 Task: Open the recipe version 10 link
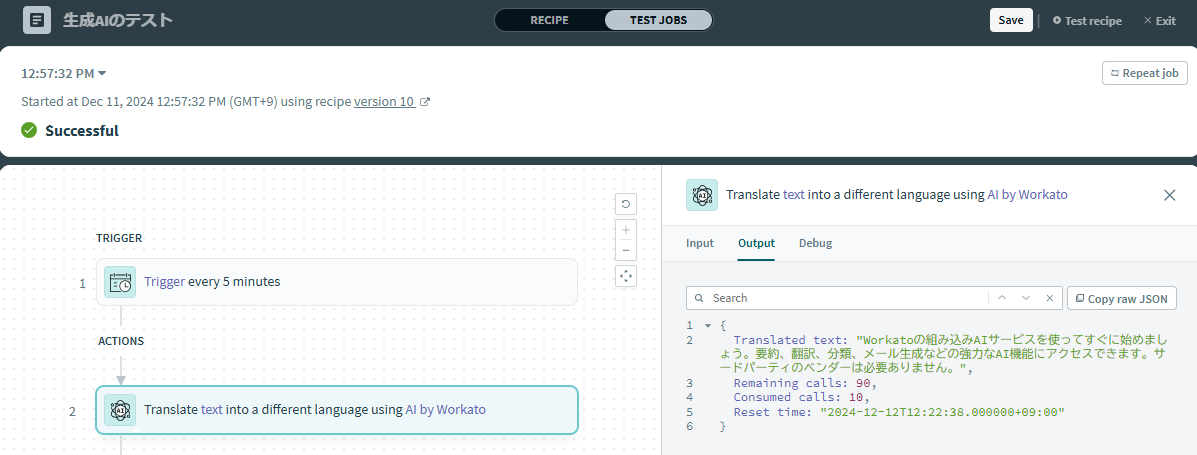click(x=384, y=102)
